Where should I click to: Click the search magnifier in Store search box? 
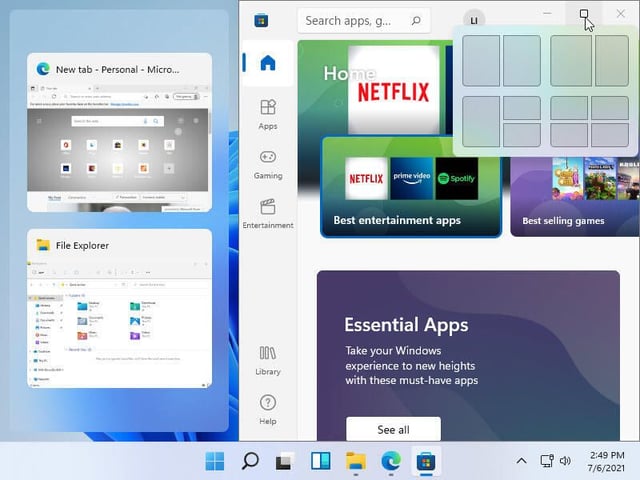[416, 20]
